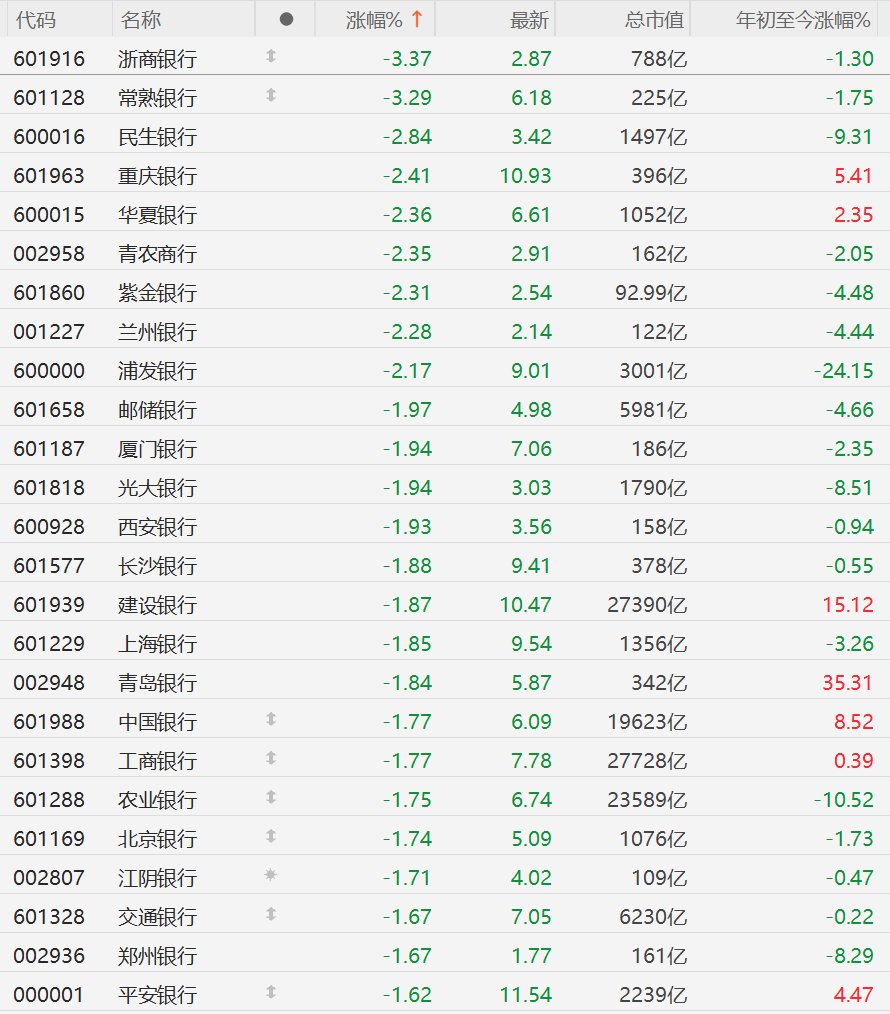Open the 建设银行 stock name link
The height and width of the screenshot is (1014, 890).
click(157, 605)
